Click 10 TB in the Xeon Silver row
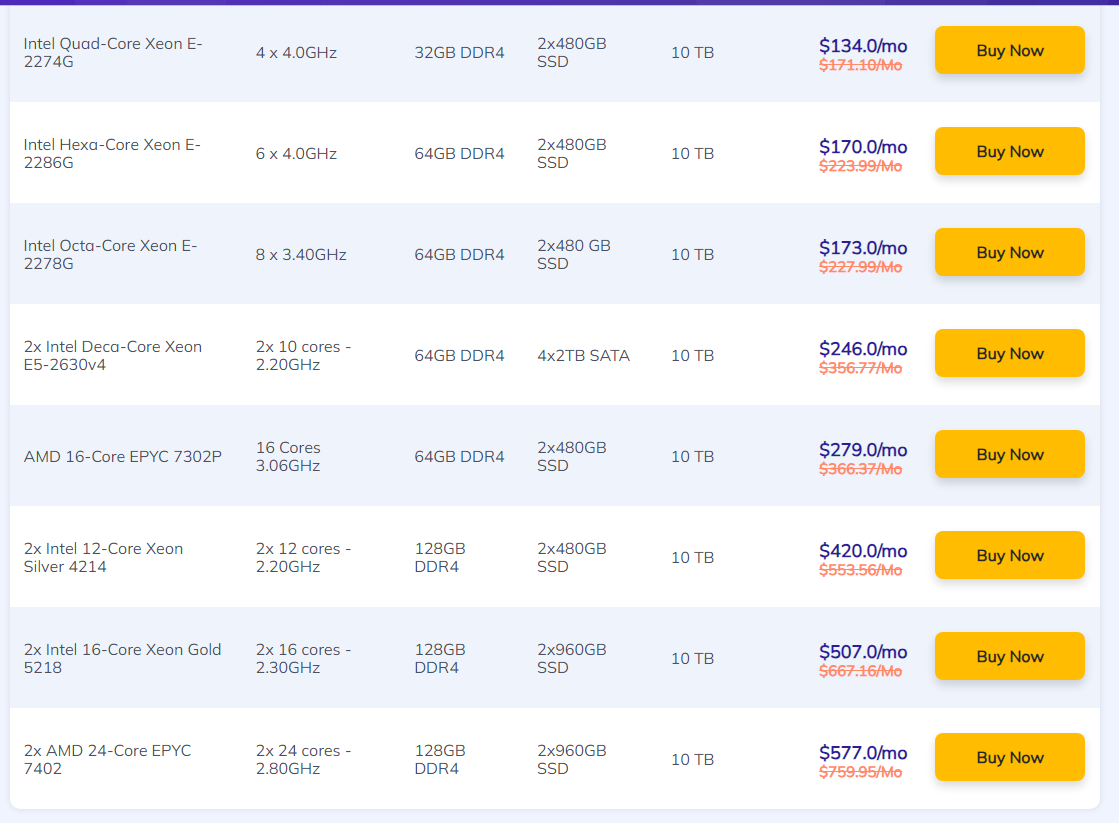This screenshot has height=823, width=1119. (692, 557)
